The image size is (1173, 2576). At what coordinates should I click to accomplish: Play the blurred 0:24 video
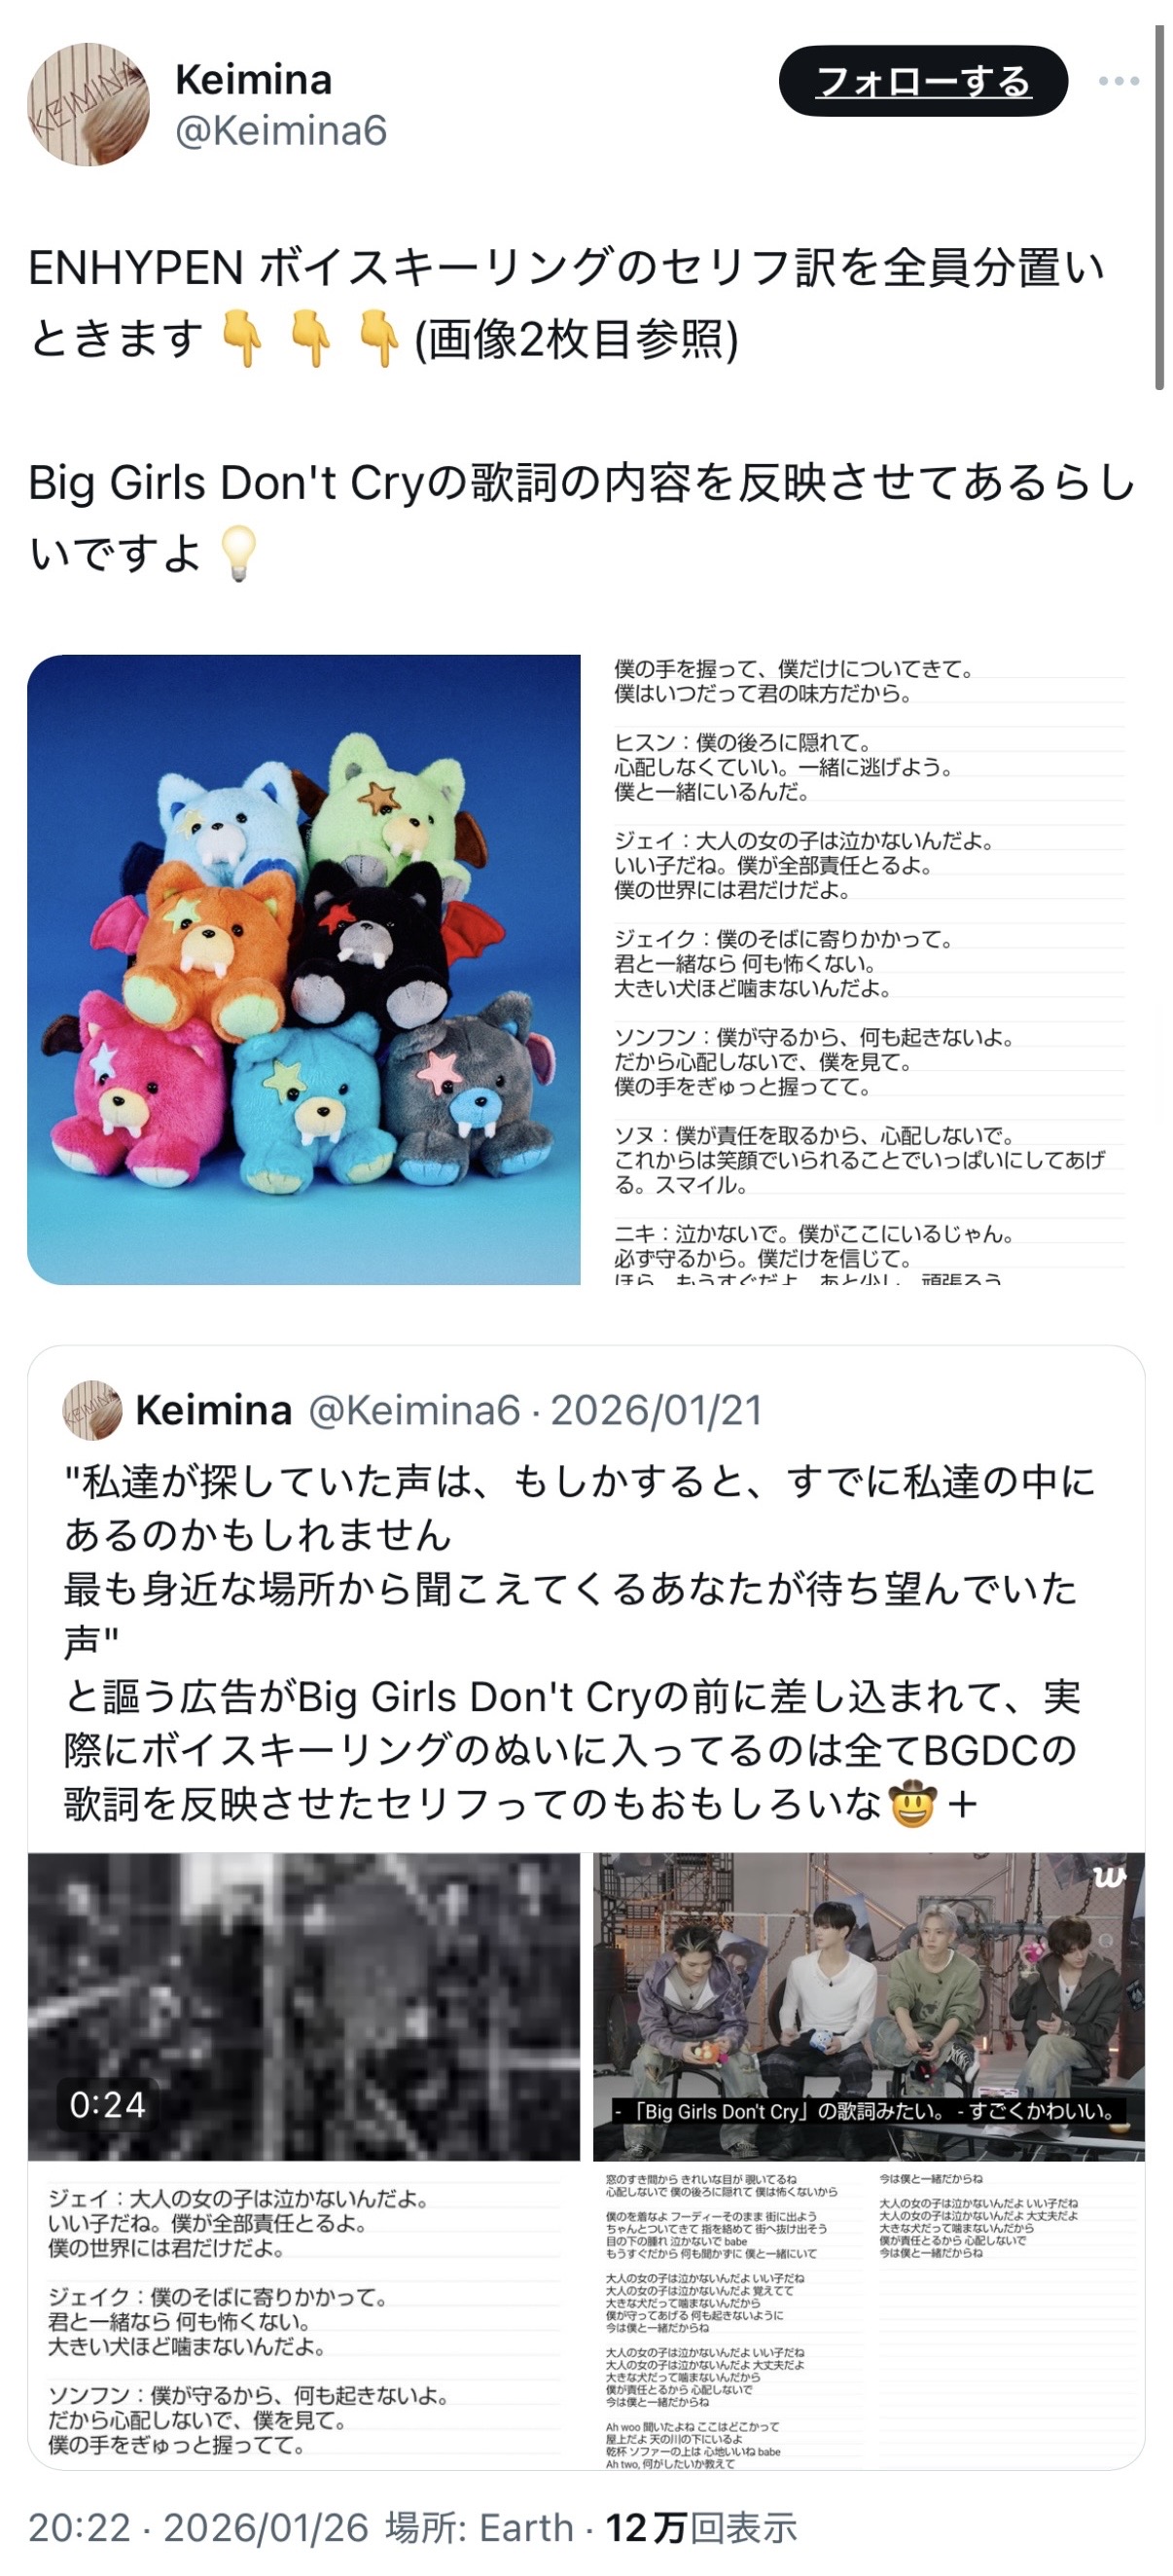(x=304, y=2006)
